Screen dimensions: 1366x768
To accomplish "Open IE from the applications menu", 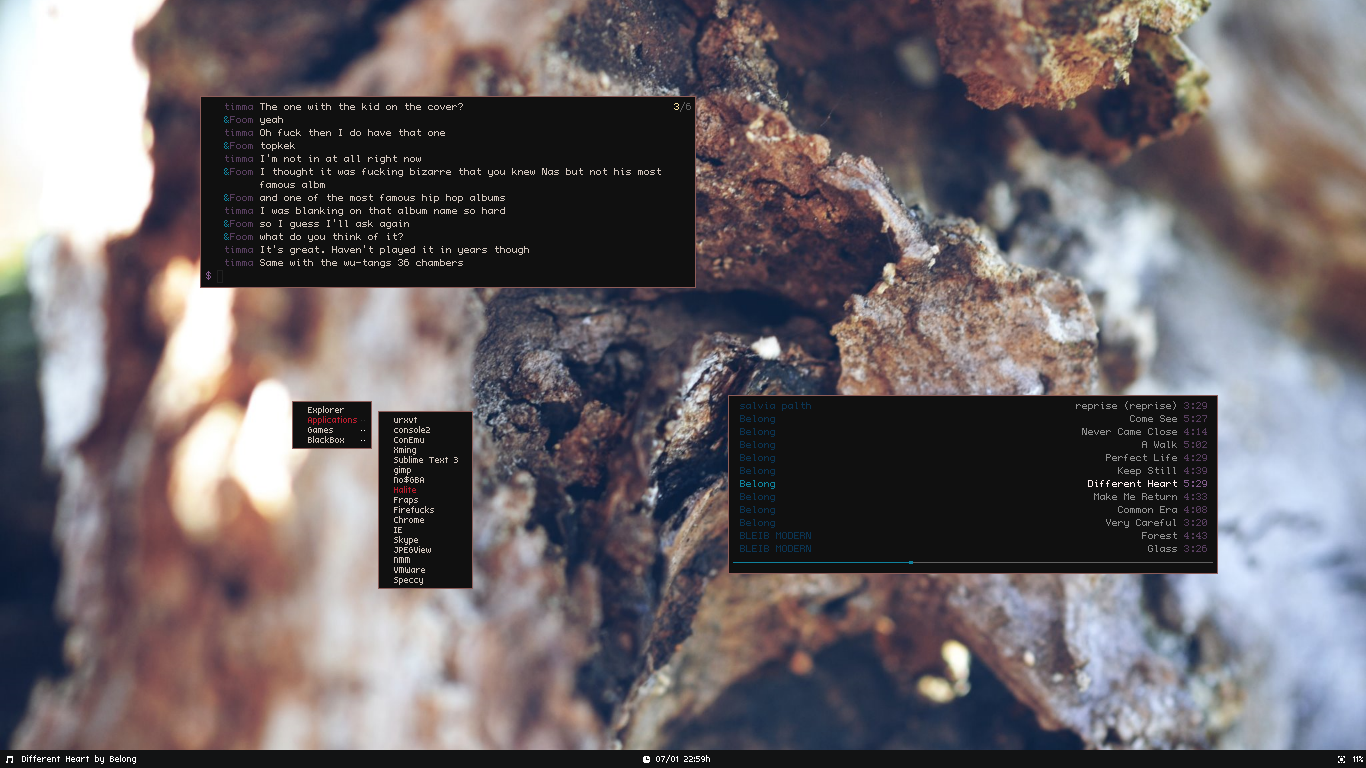I will [x=398, y=530].
